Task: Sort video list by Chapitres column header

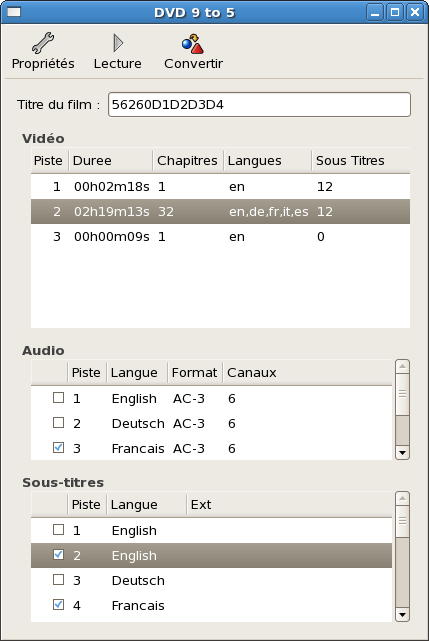Action: coord(188,161)
